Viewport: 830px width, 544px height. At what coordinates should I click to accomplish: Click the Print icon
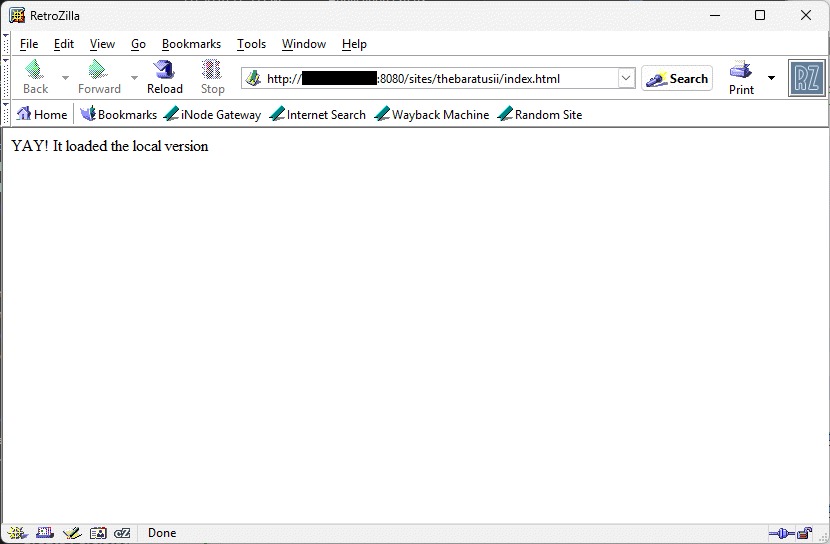pyautogui.click(x=741, y=70)
